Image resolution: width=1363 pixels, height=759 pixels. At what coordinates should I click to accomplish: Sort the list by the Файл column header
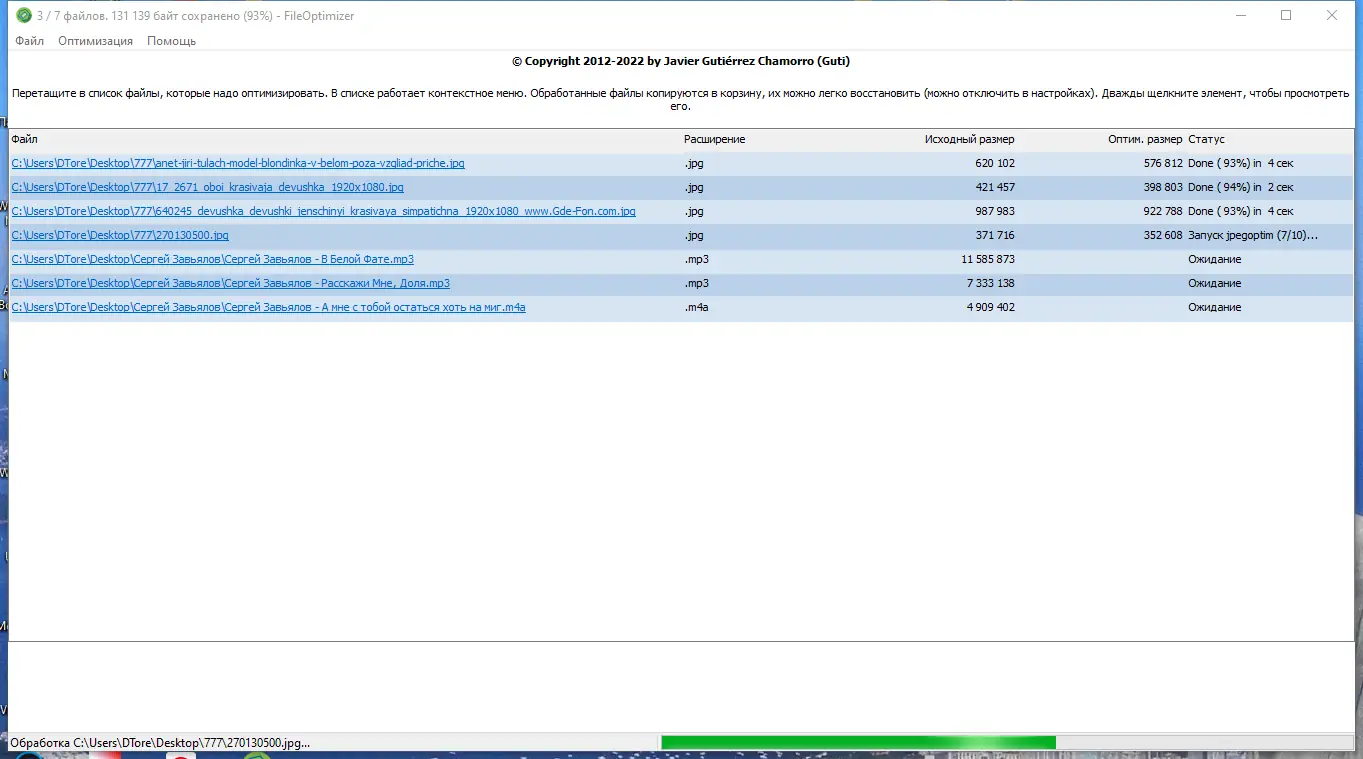pyautogui.click(x=25, y=139)
